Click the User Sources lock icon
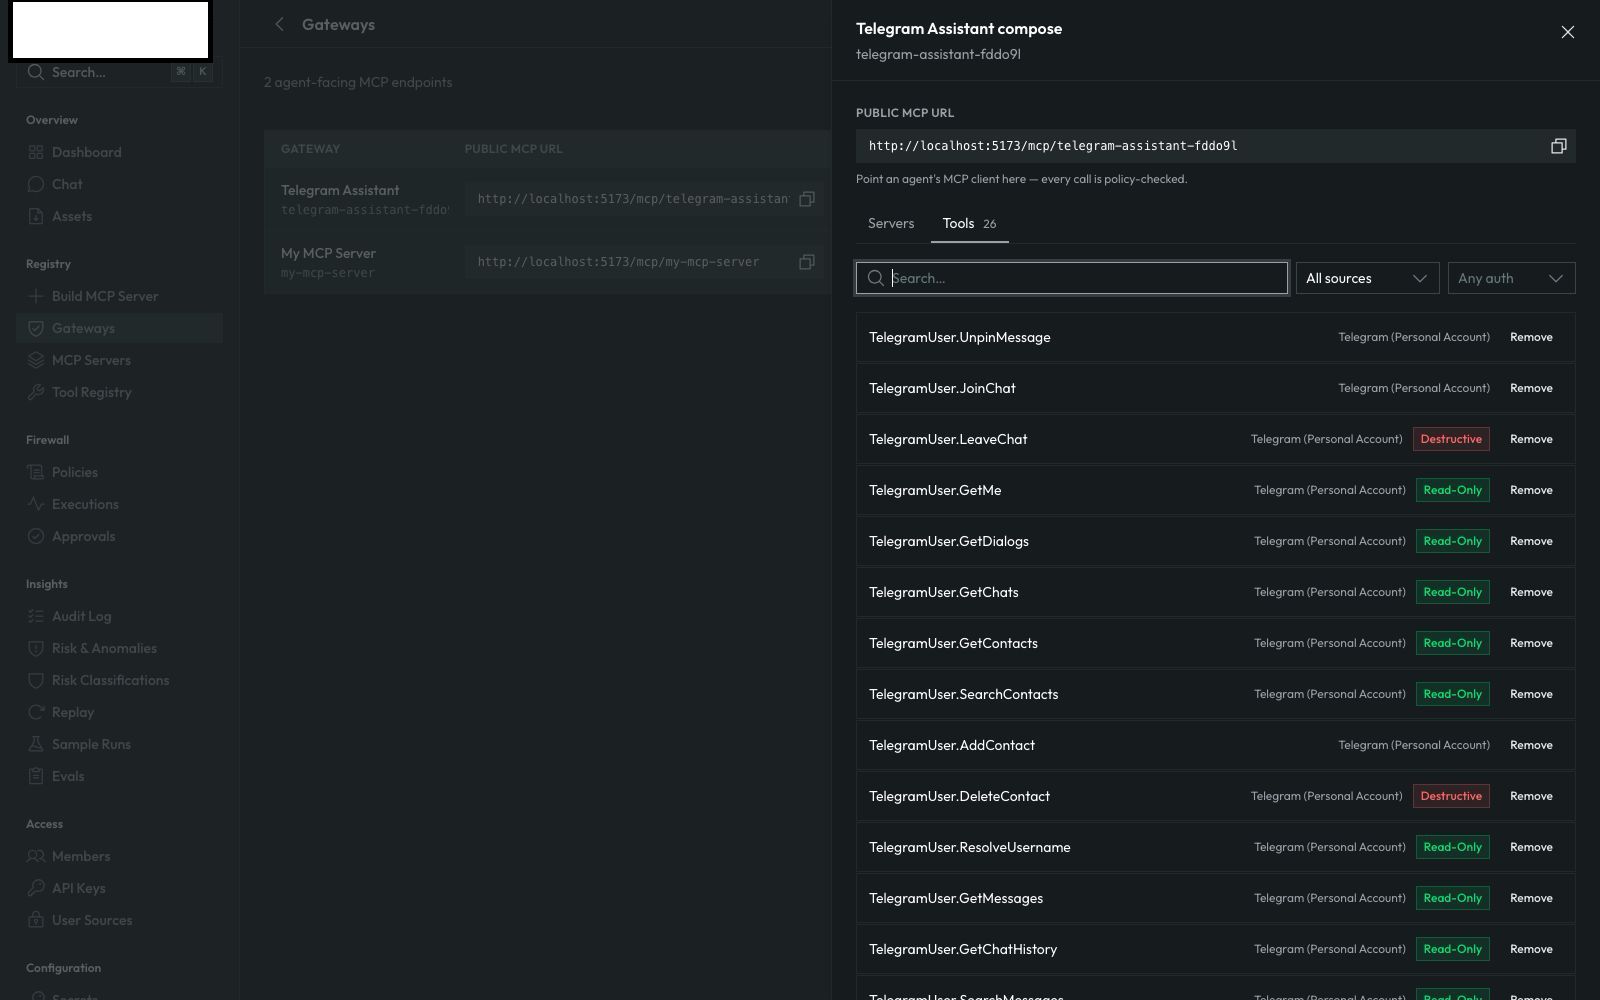The image size is (1600, 1000). coord(36,920)
